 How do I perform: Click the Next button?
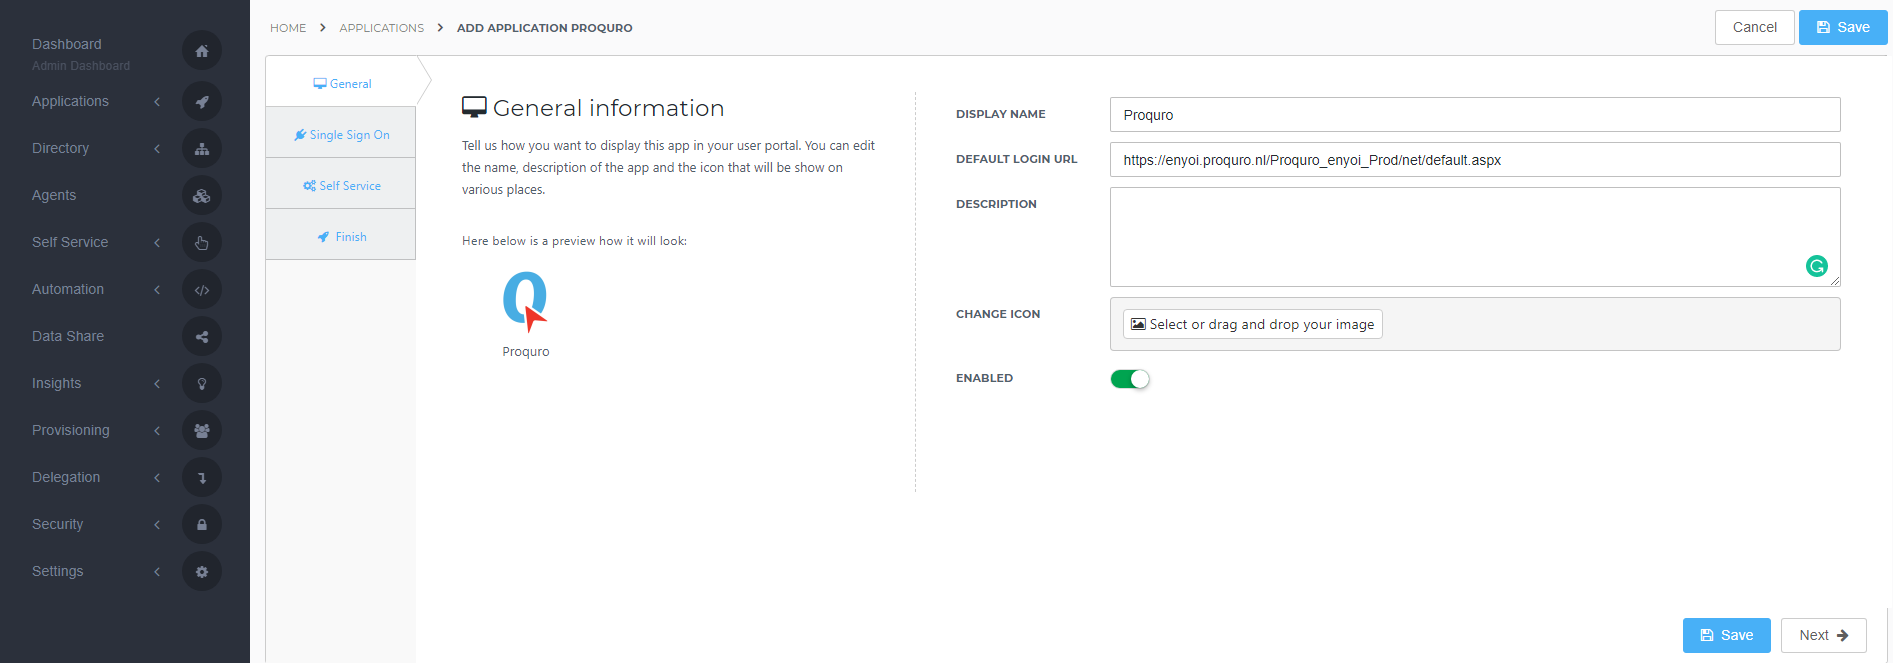(1824, 635)
